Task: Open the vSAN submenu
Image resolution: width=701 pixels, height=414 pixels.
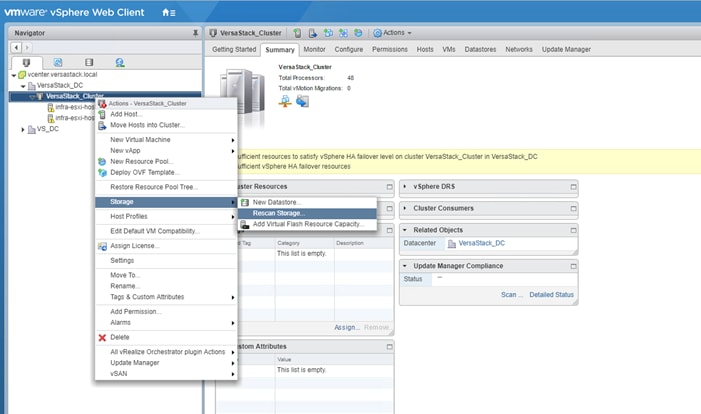Action: [x=166, y=374]
